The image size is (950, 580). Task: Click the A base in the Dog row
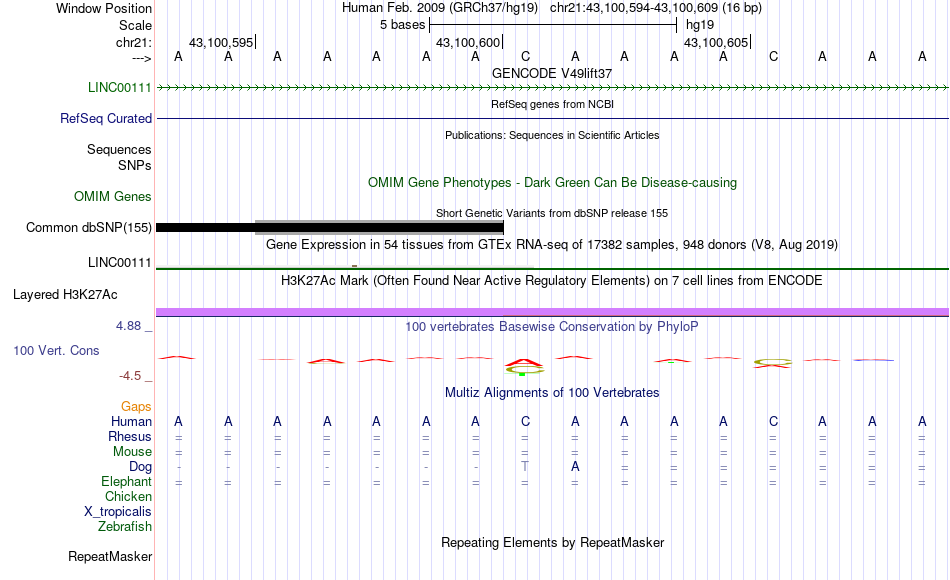(x=575, y=467)
